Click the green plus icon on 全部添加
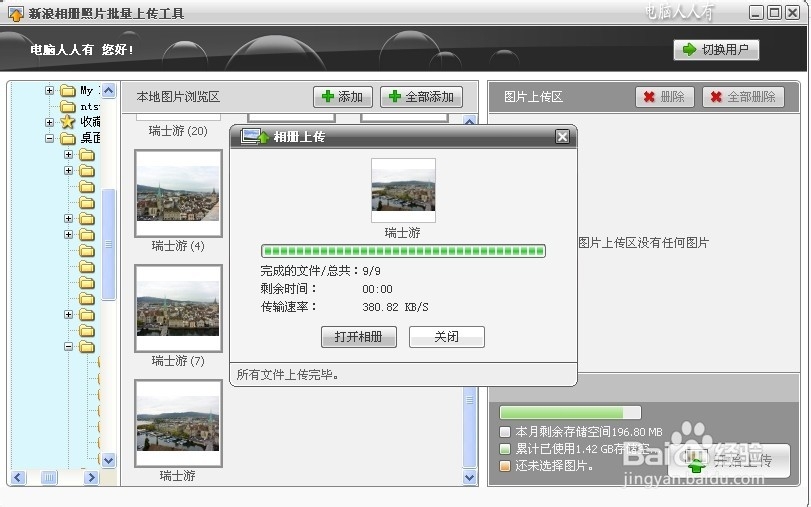 point(395,96)
